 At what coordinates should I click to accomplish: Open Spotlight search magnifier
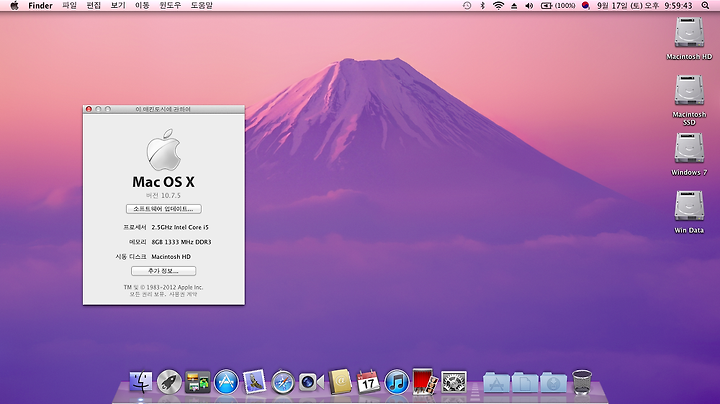click(x=705, y=6)
